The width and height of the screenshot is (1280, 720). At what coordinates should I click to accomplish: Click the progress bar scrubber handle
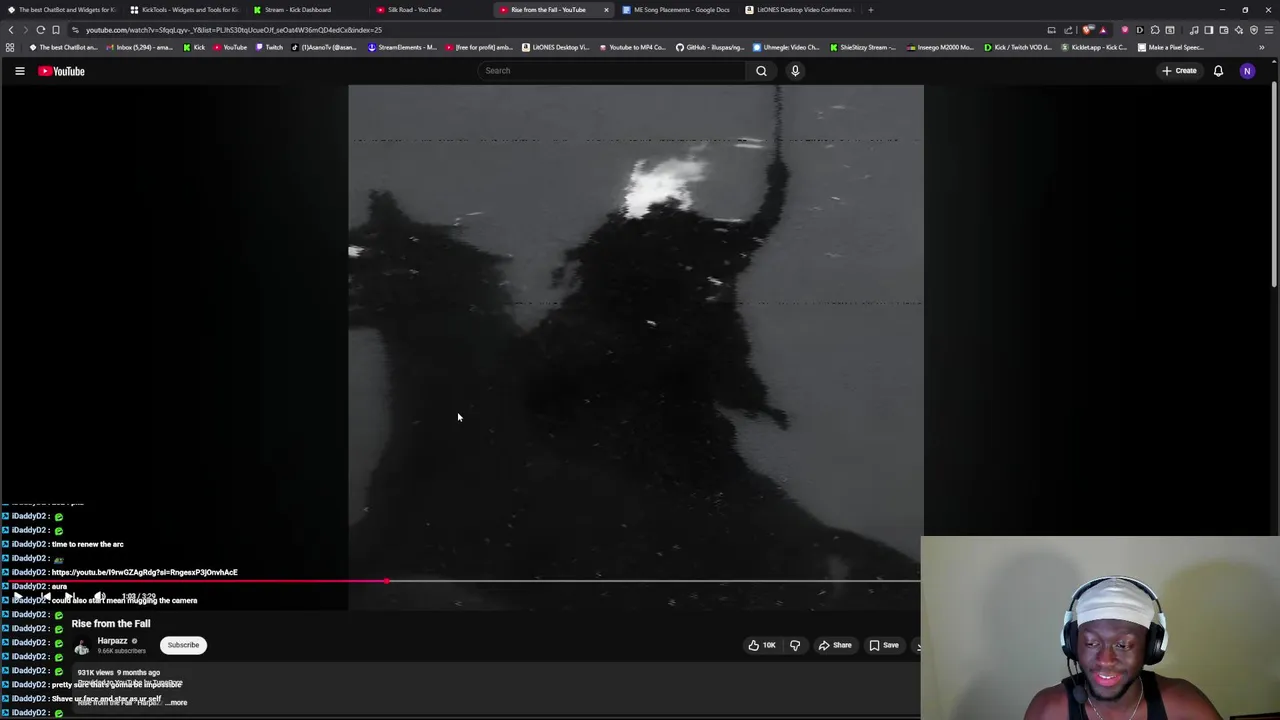pyautogui.click(x=387, y=581)
